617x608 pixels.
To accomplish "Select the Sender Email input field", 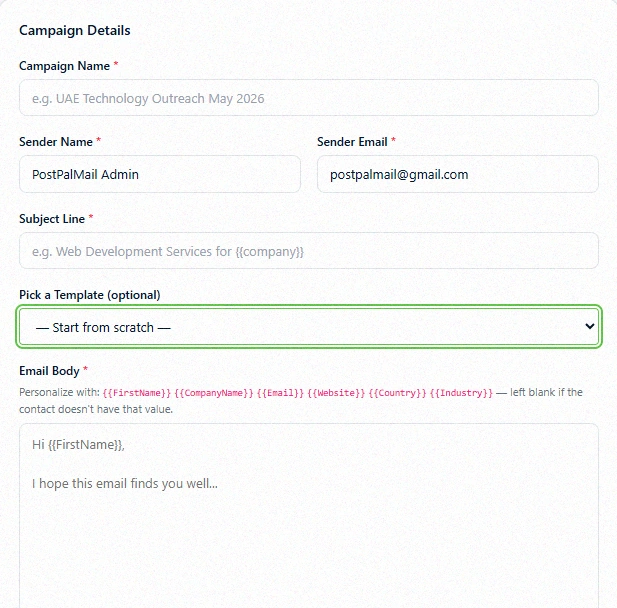I will coord(458,174).
